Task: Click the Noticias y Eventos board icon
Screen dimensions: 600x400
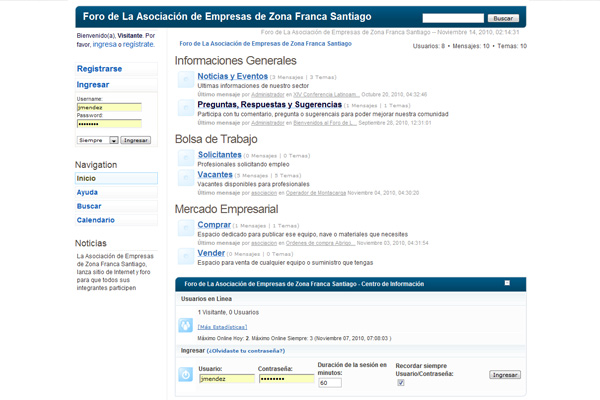Action: (185, 80)
